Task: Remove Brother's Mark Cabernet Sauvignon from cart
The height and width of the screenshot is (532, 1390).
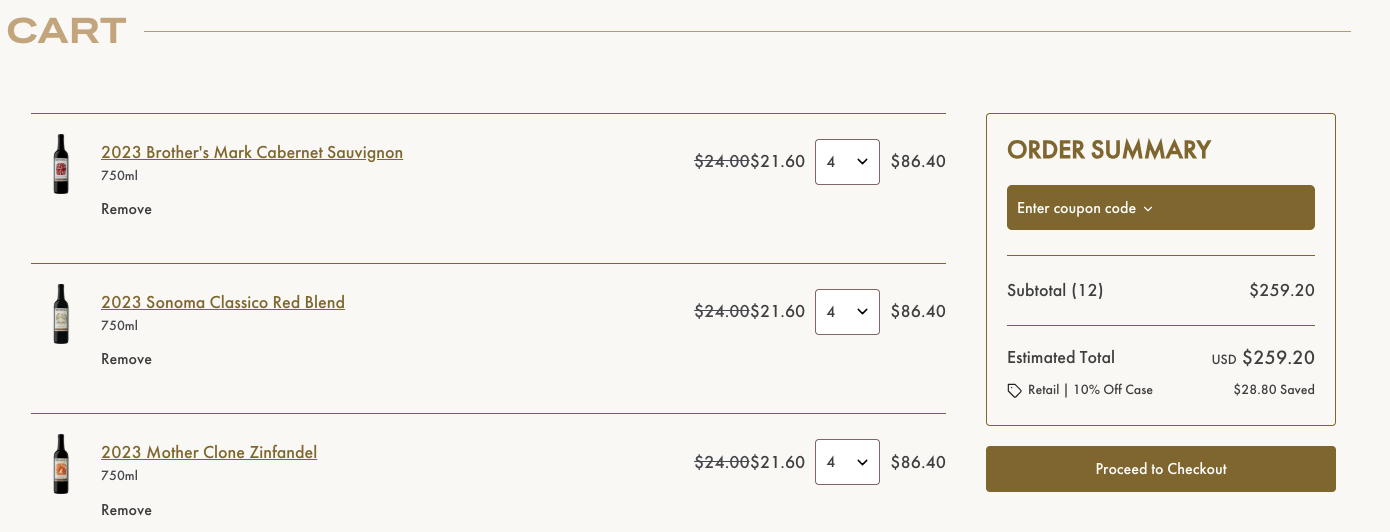Action: click(x=126, y=209)
